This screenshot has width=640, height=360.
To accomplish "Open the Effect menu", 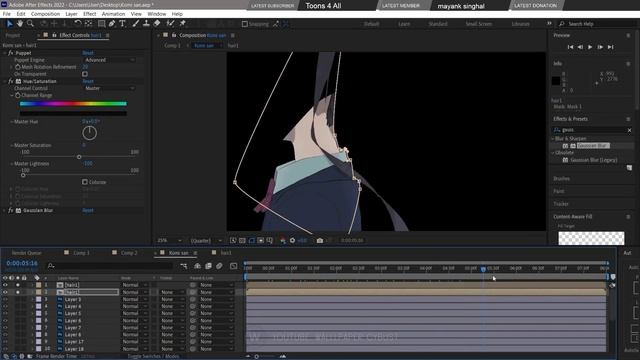I will [89, 14].
